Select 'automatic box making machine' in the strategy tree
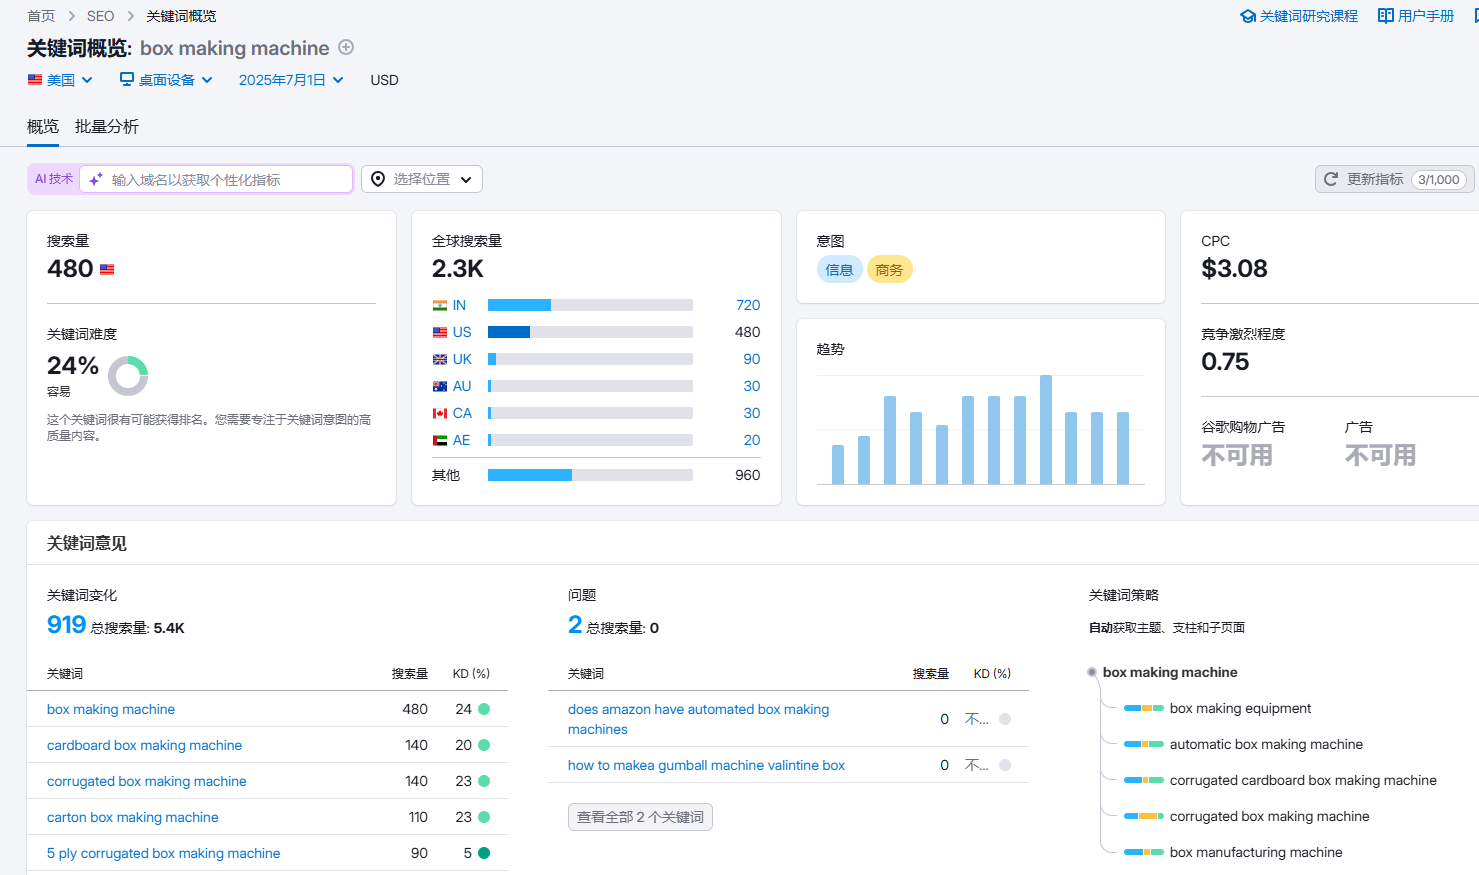The height and width of the screenshot is (875, 1479). [1266, 744]
